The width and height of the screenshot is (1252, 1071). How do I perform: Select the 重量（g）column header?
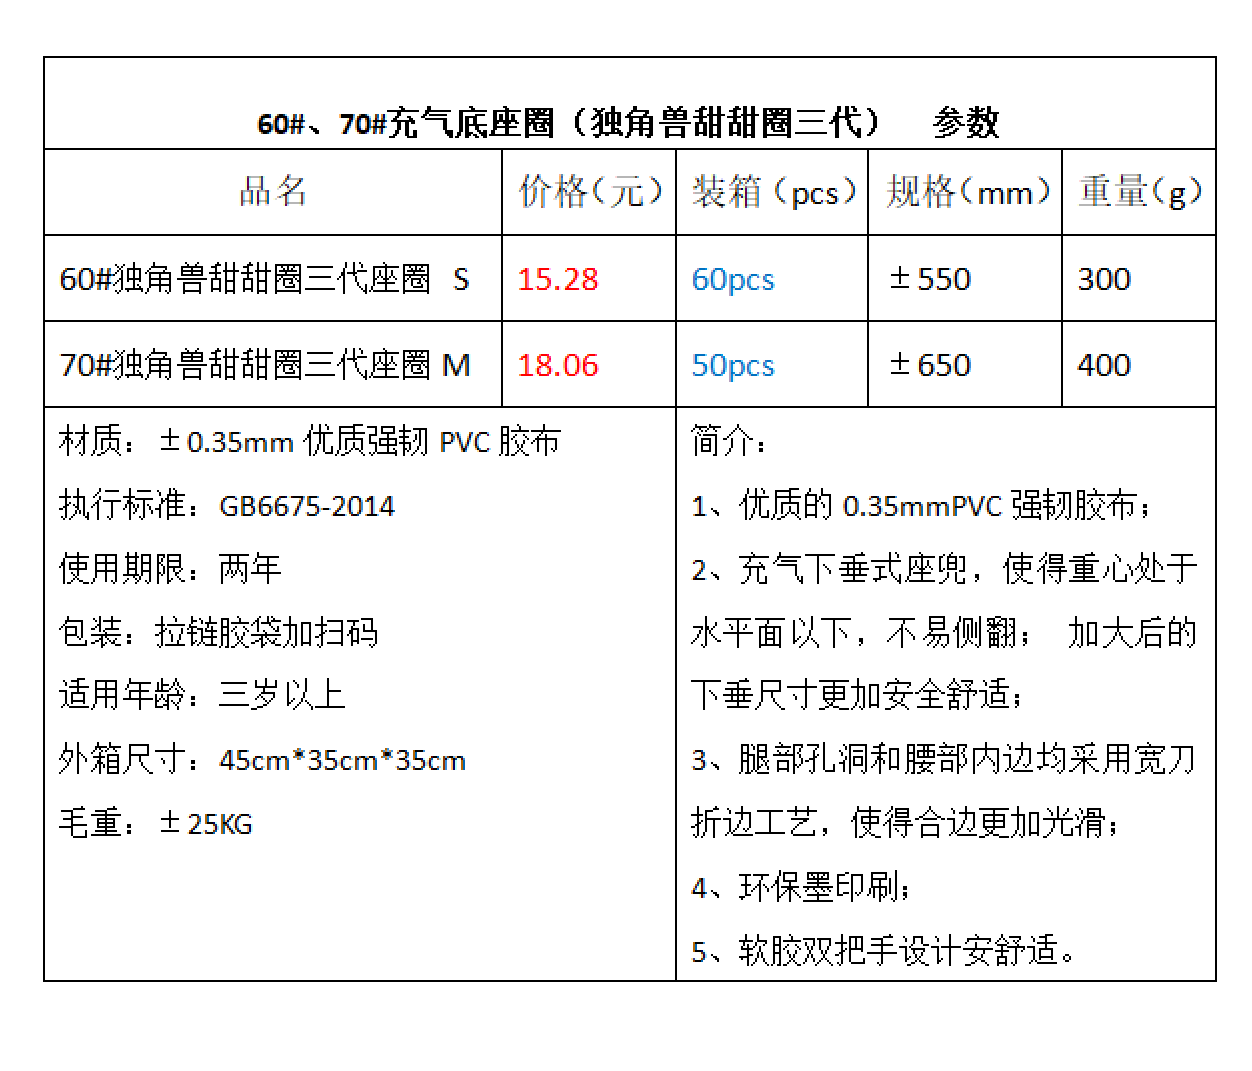[1139, 191]
